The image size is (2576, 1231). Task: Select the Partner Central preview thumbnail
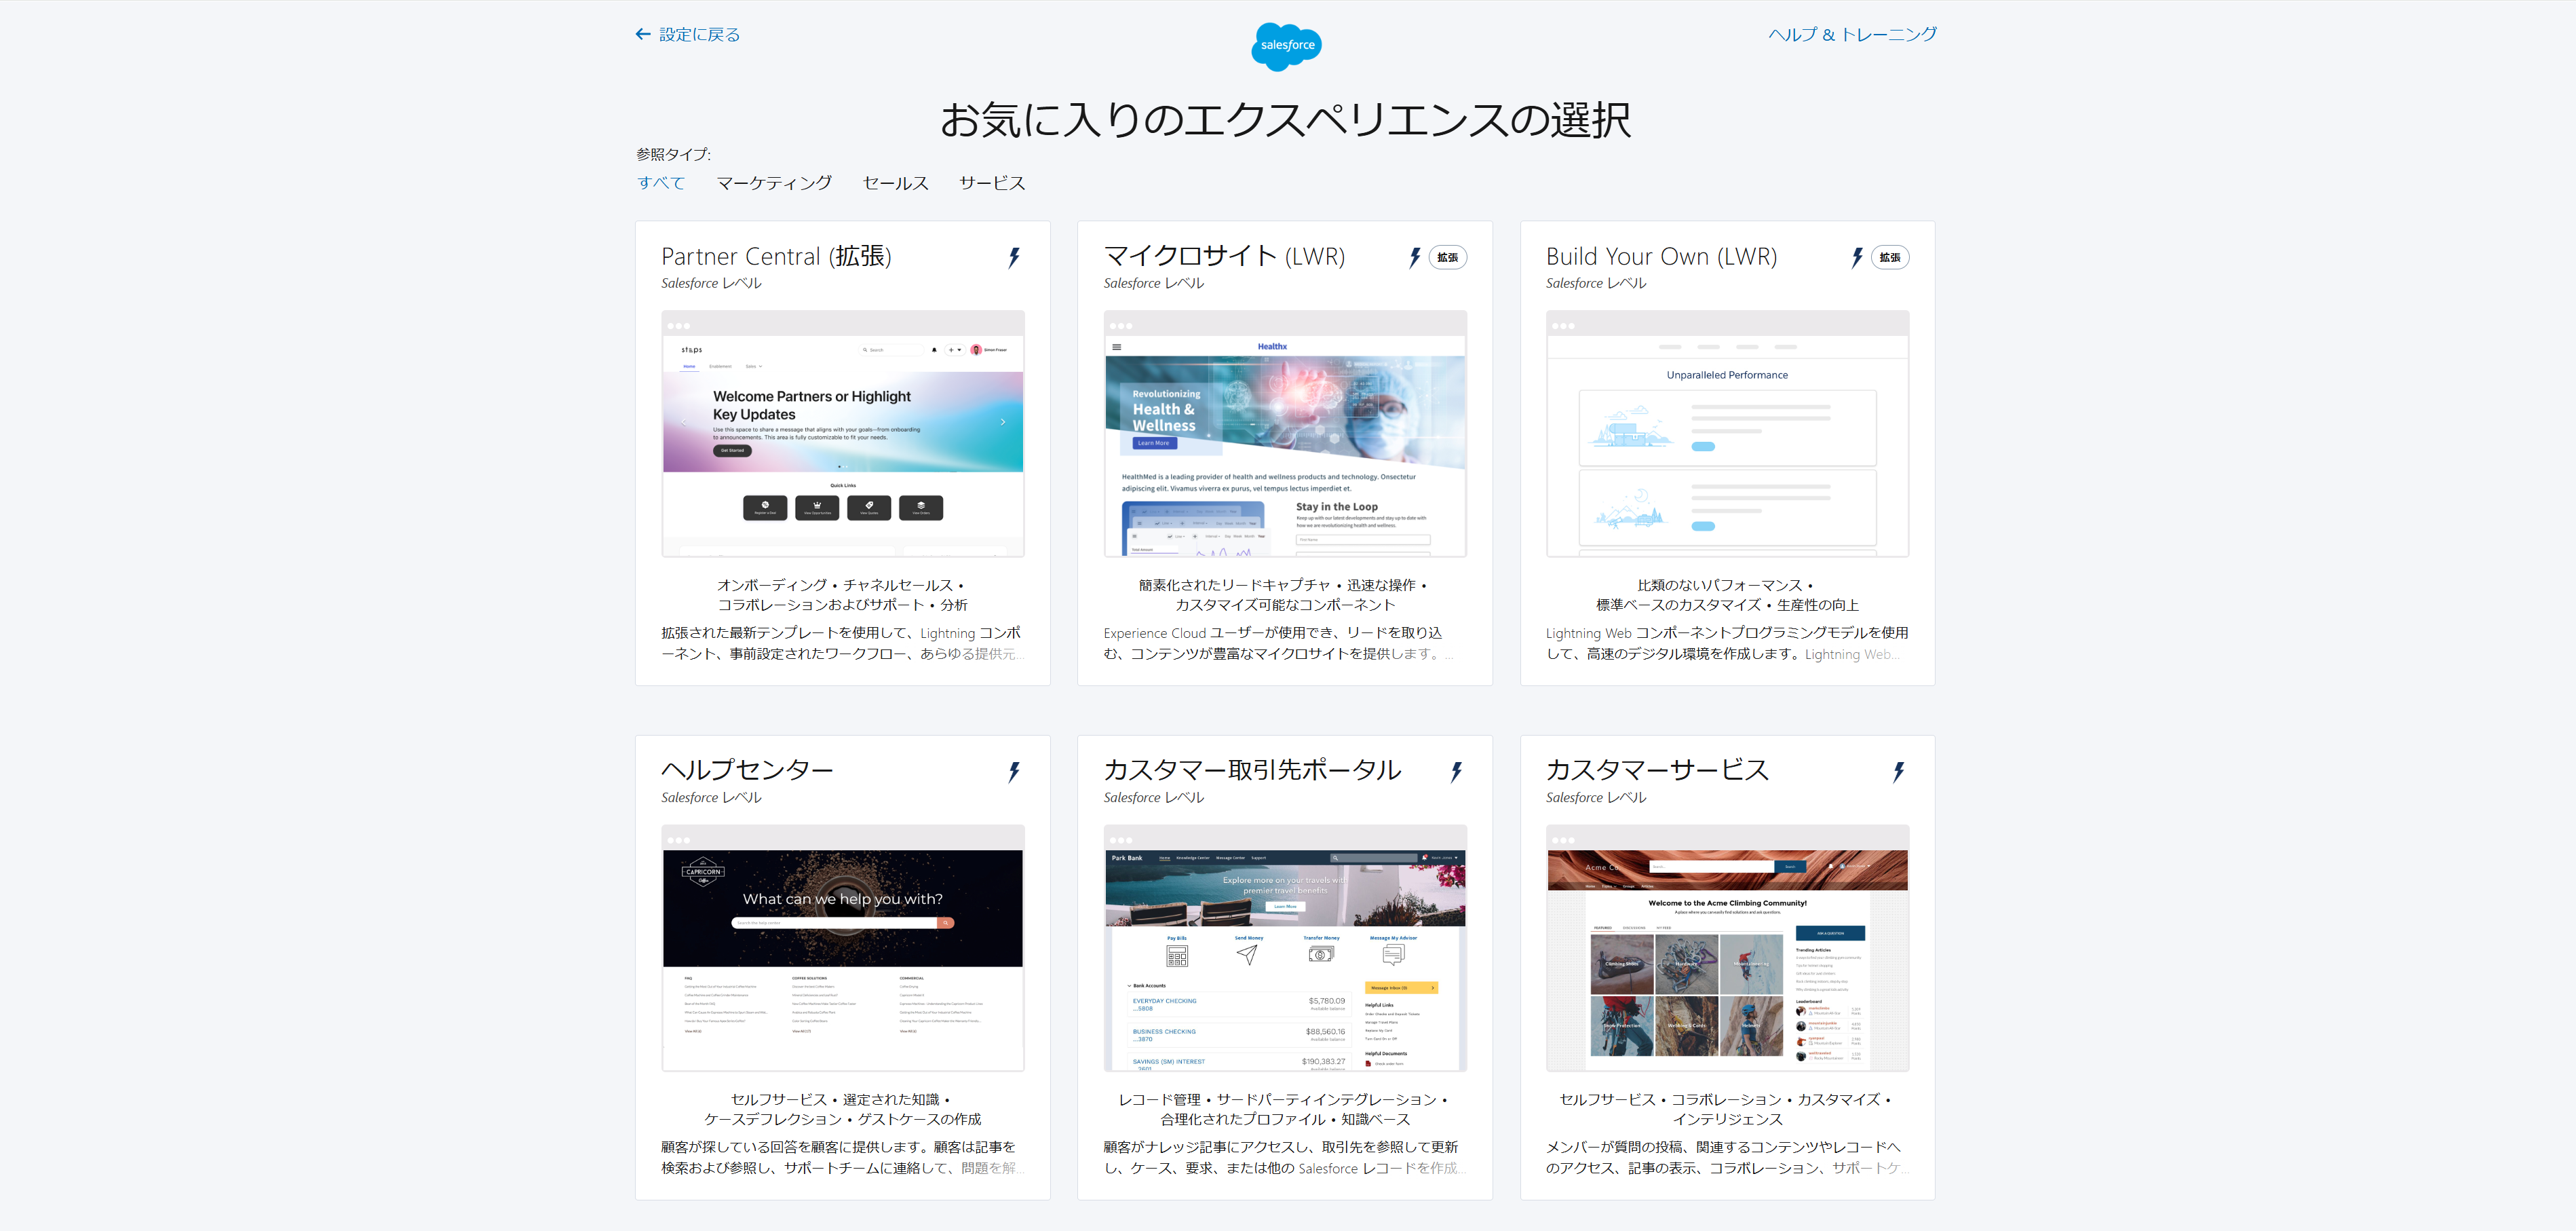(843, 433)
